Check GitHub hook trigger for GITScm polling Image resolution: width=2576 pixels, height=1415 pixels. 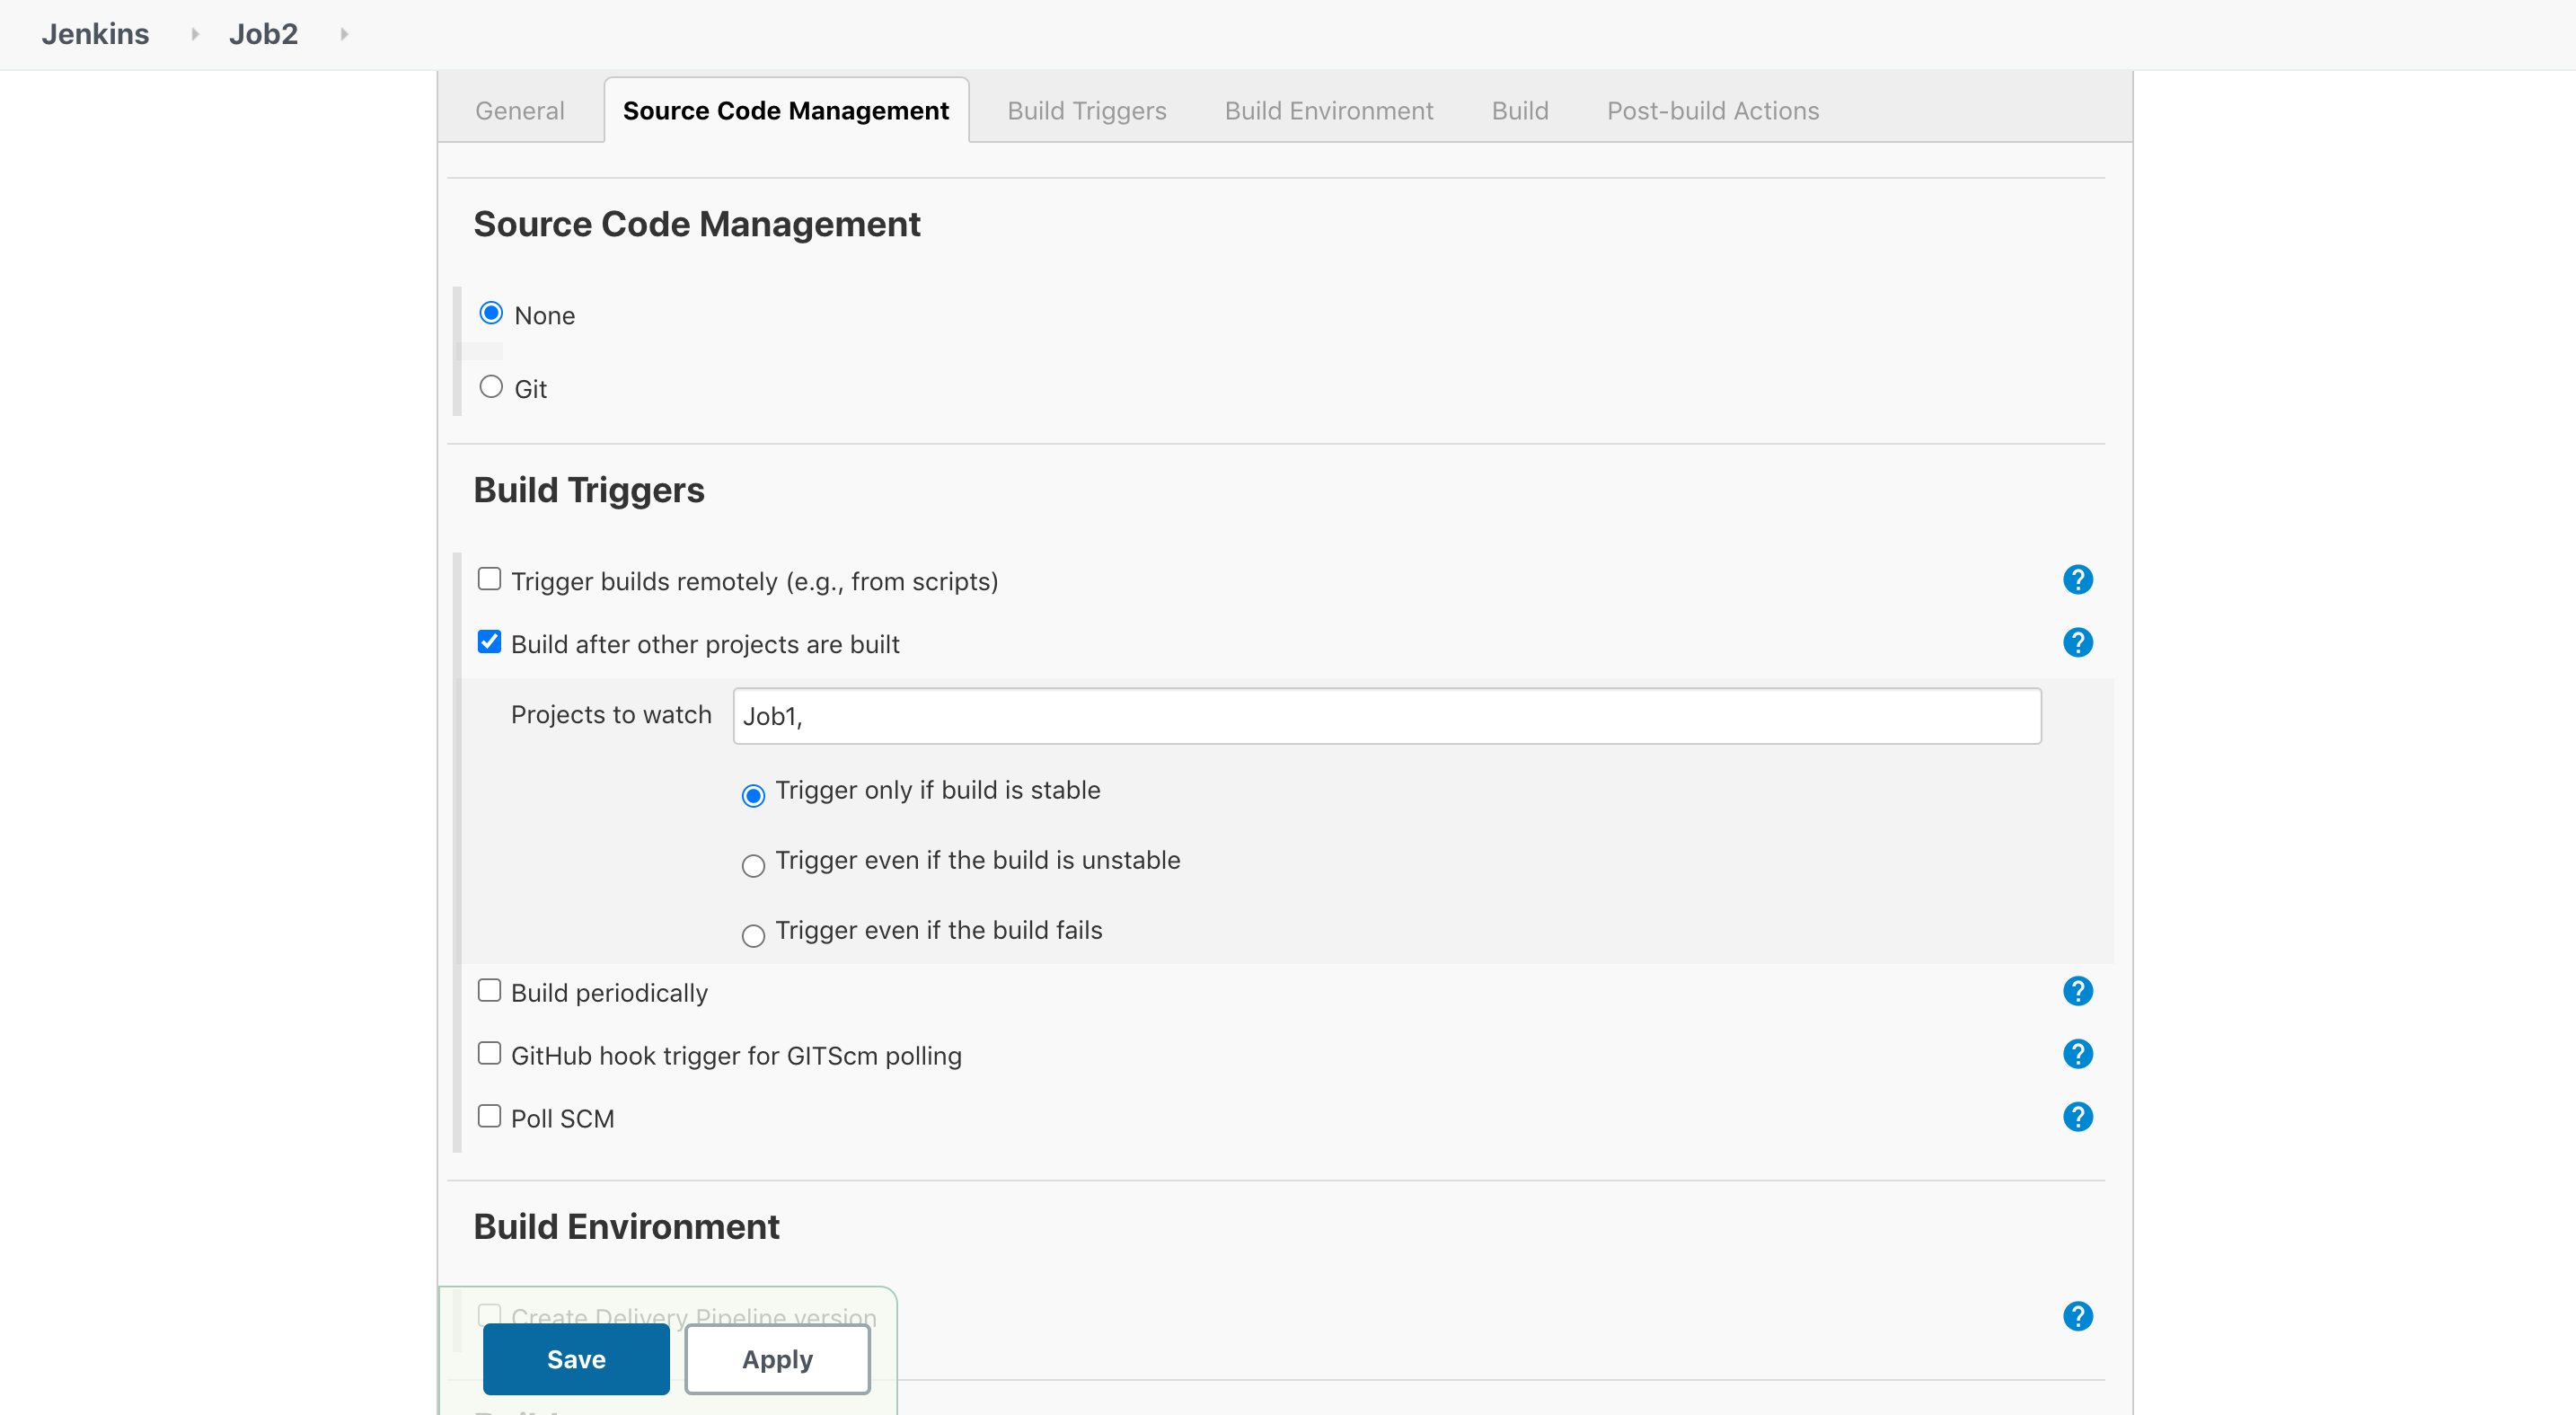tap(489, 1053)
